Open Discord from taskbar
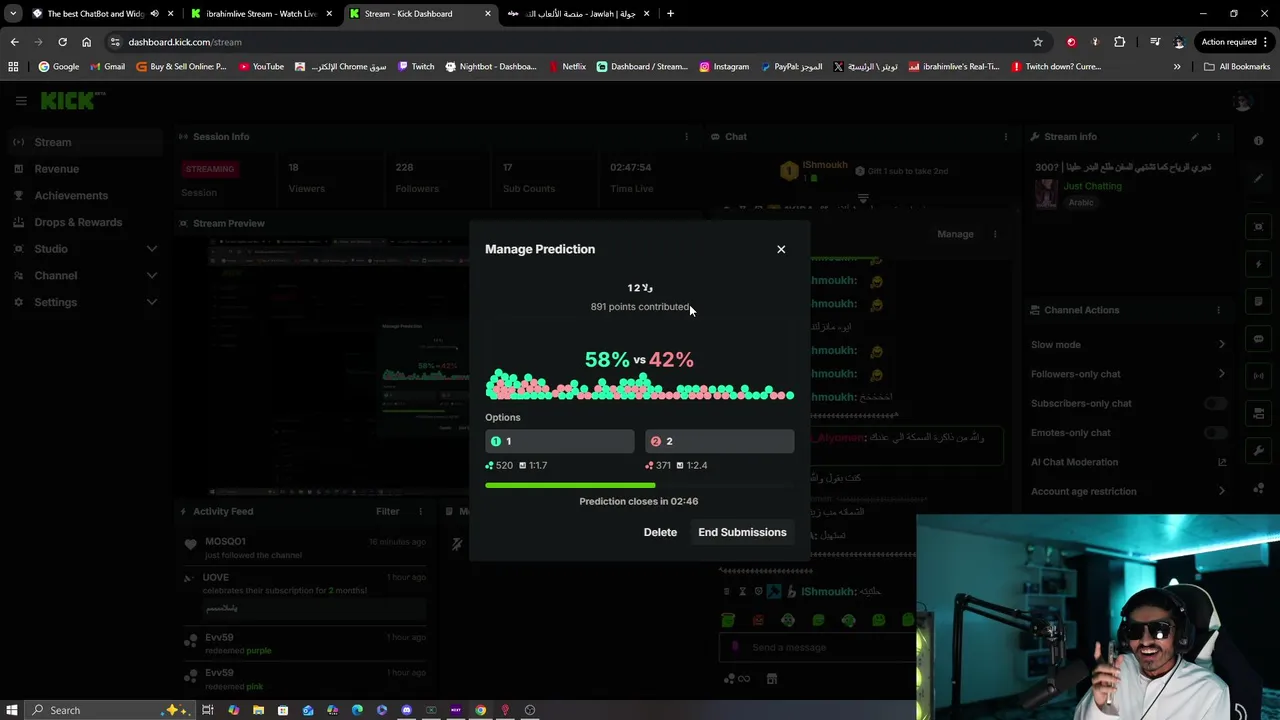Viewport: 1280px width, 720px height. pos(406,710)
